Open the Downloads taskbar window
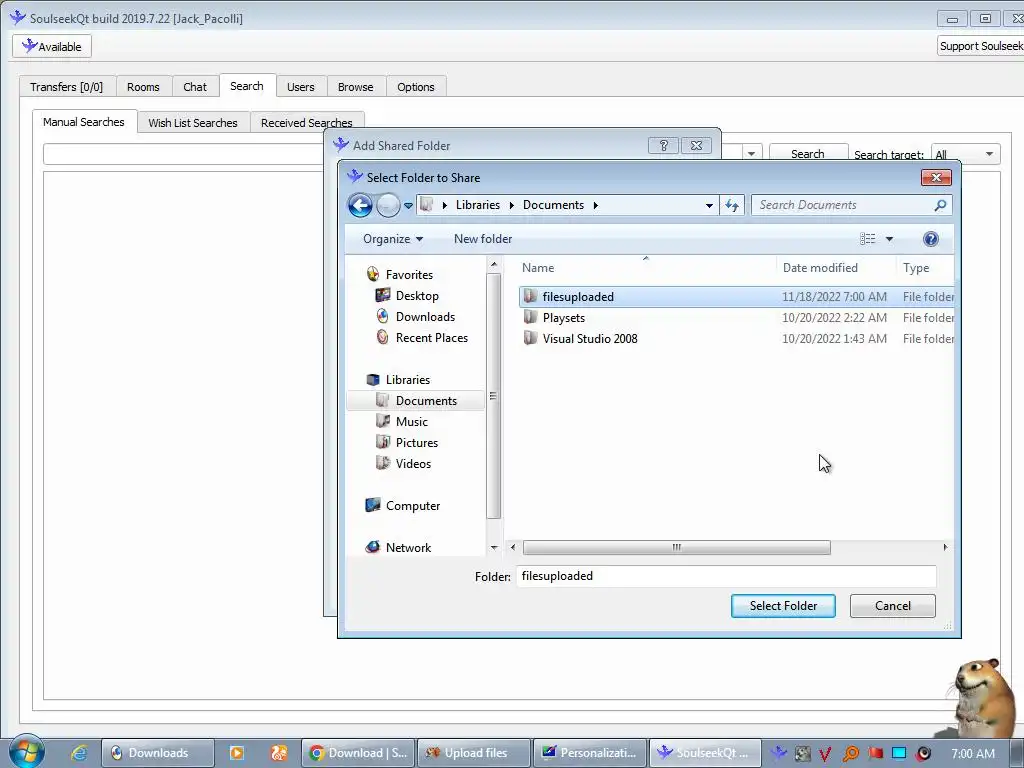Screen dimensions: 1024x768 point(157,753)
